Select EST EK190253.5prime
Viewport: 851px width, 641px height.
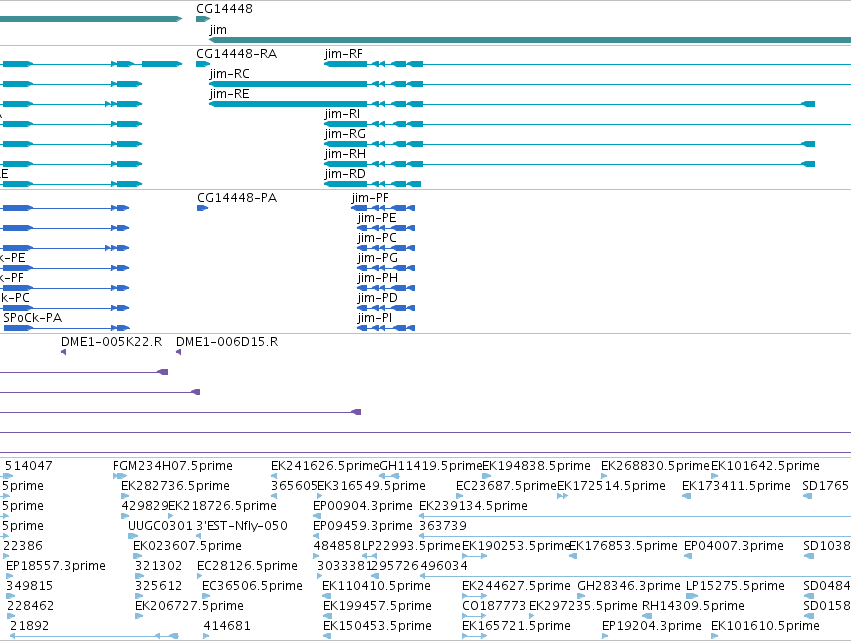tap(516, 546)
